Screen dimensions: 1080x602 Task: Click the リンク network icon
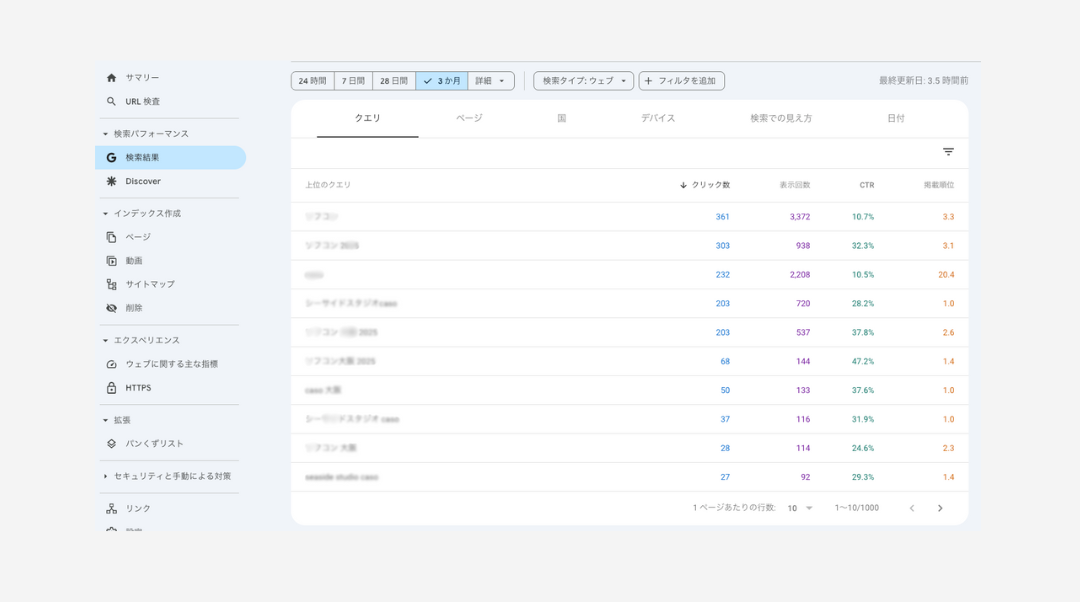point(112,508)
